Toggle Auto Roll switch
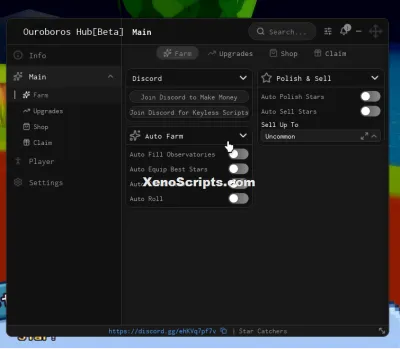The image size is (400, 364). click(239, 199)
